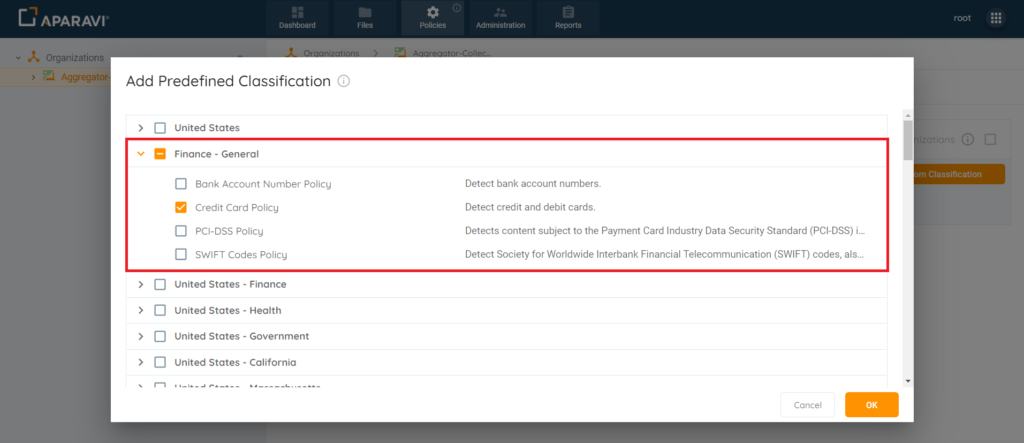Open the Reports clipboard icon
This screenshot has height=443, width=1024.
568,12
